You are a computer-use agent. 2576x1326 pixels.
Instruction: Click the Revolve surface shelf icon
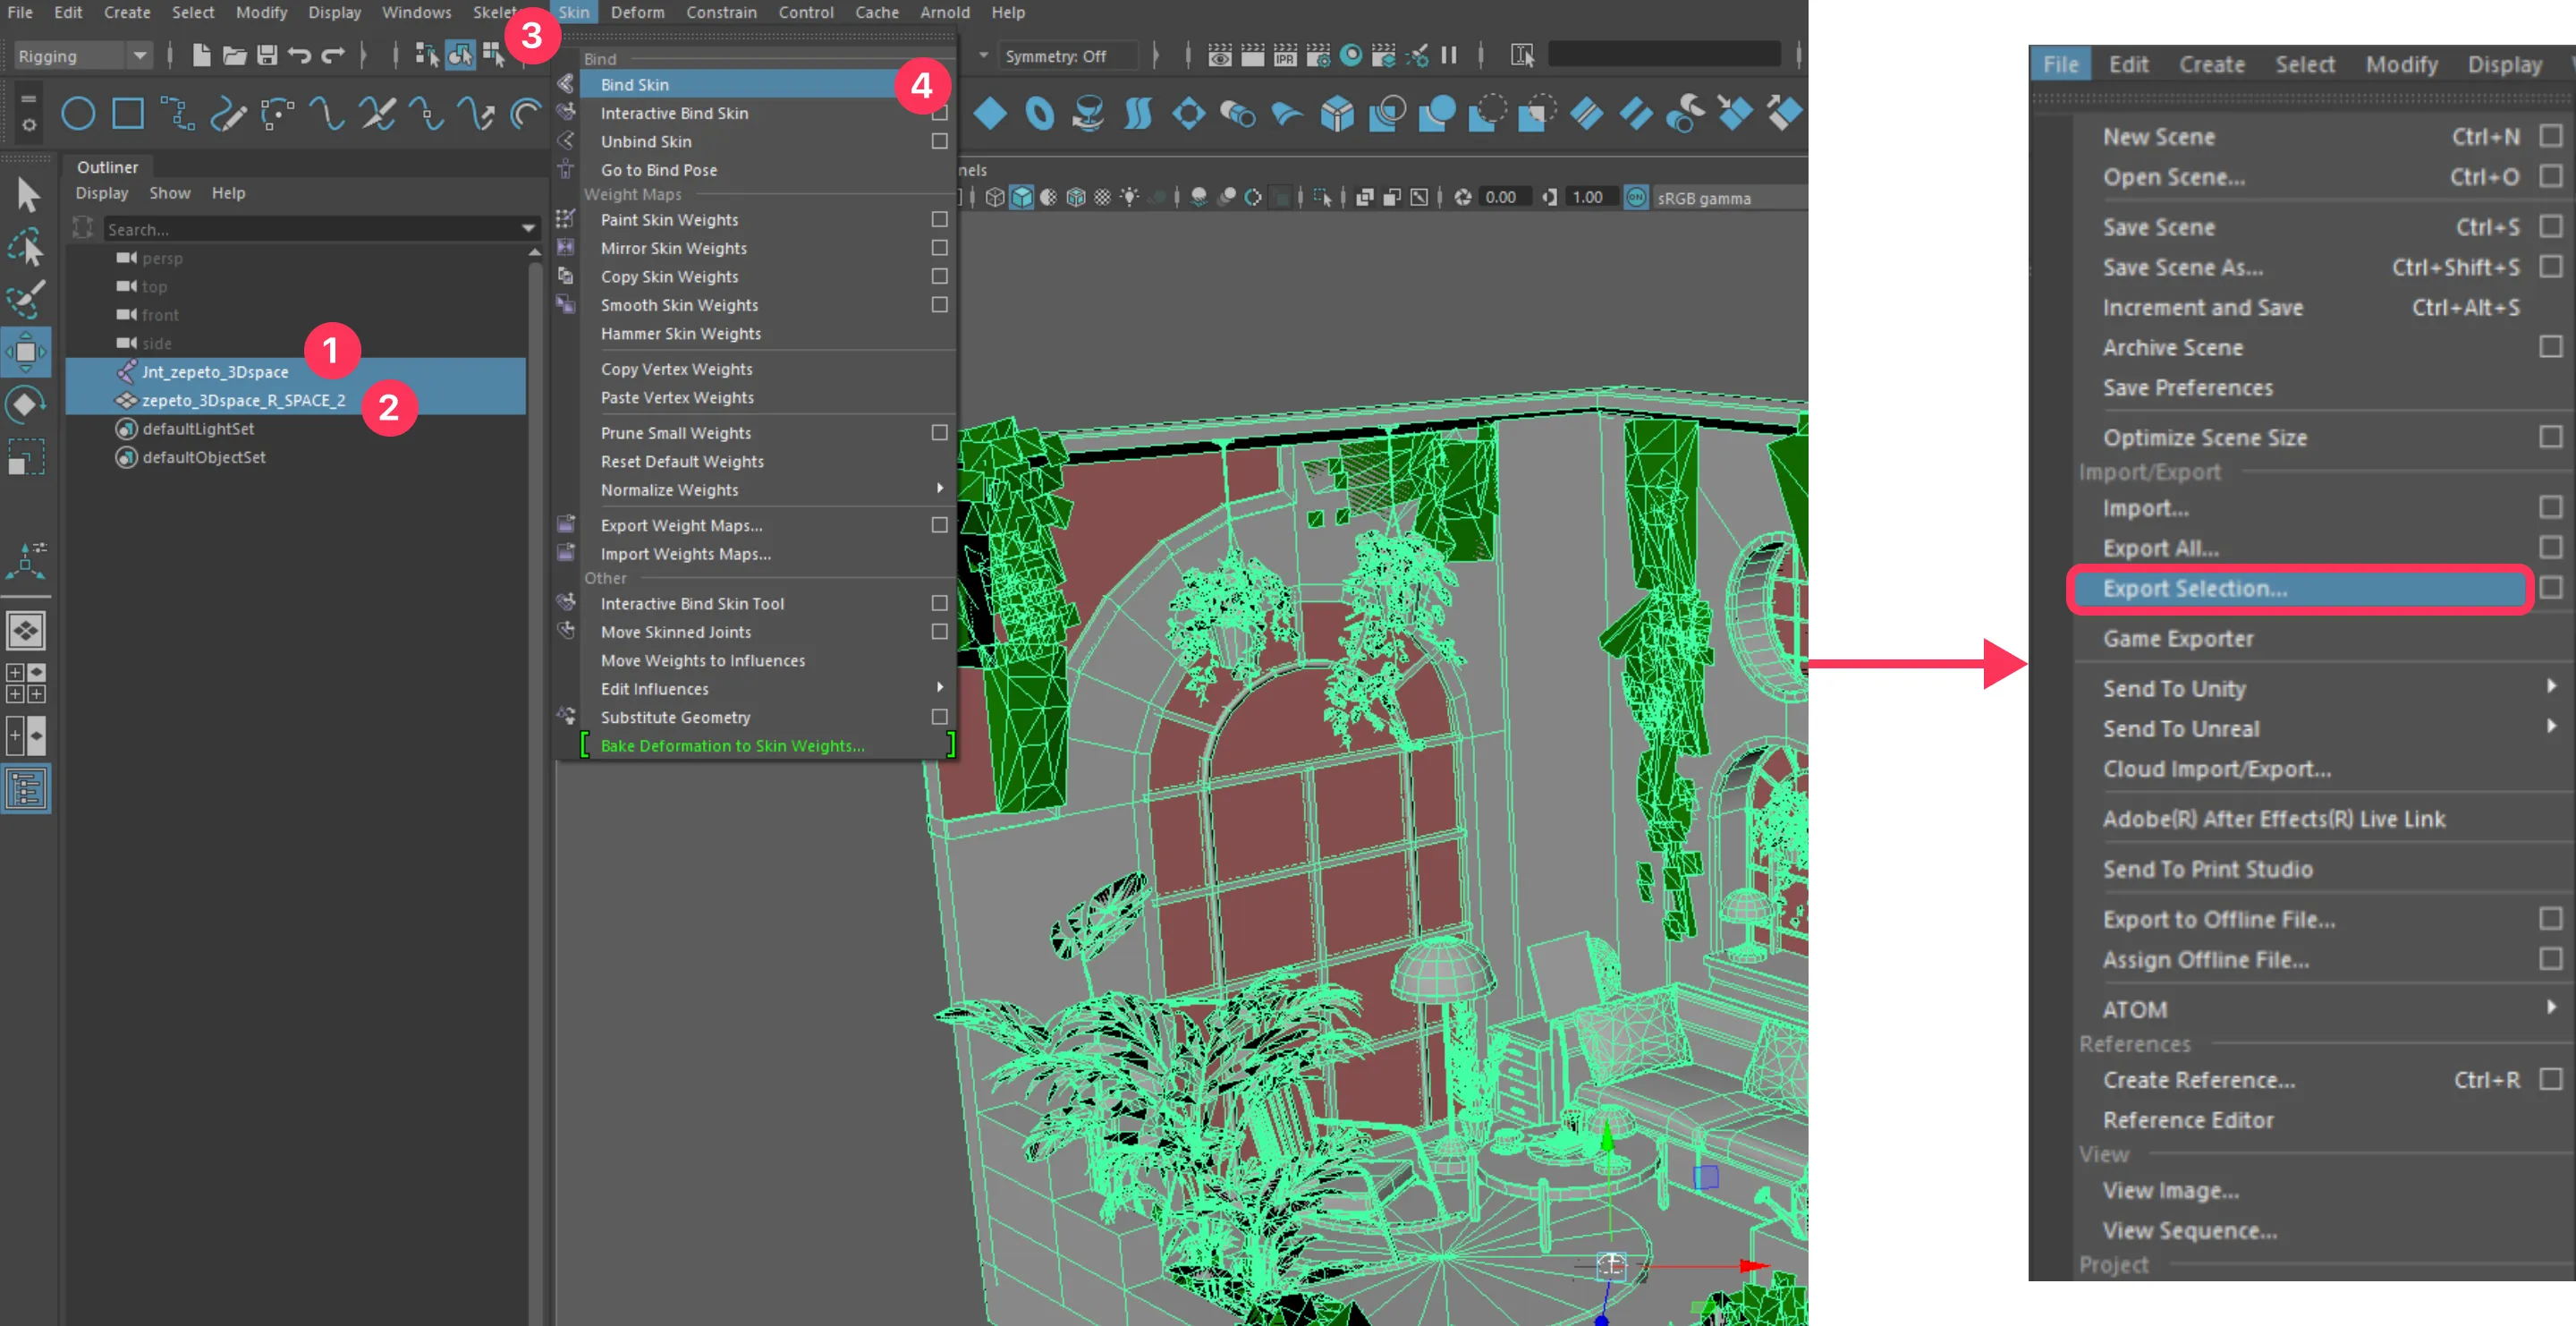click(1088, 114)
